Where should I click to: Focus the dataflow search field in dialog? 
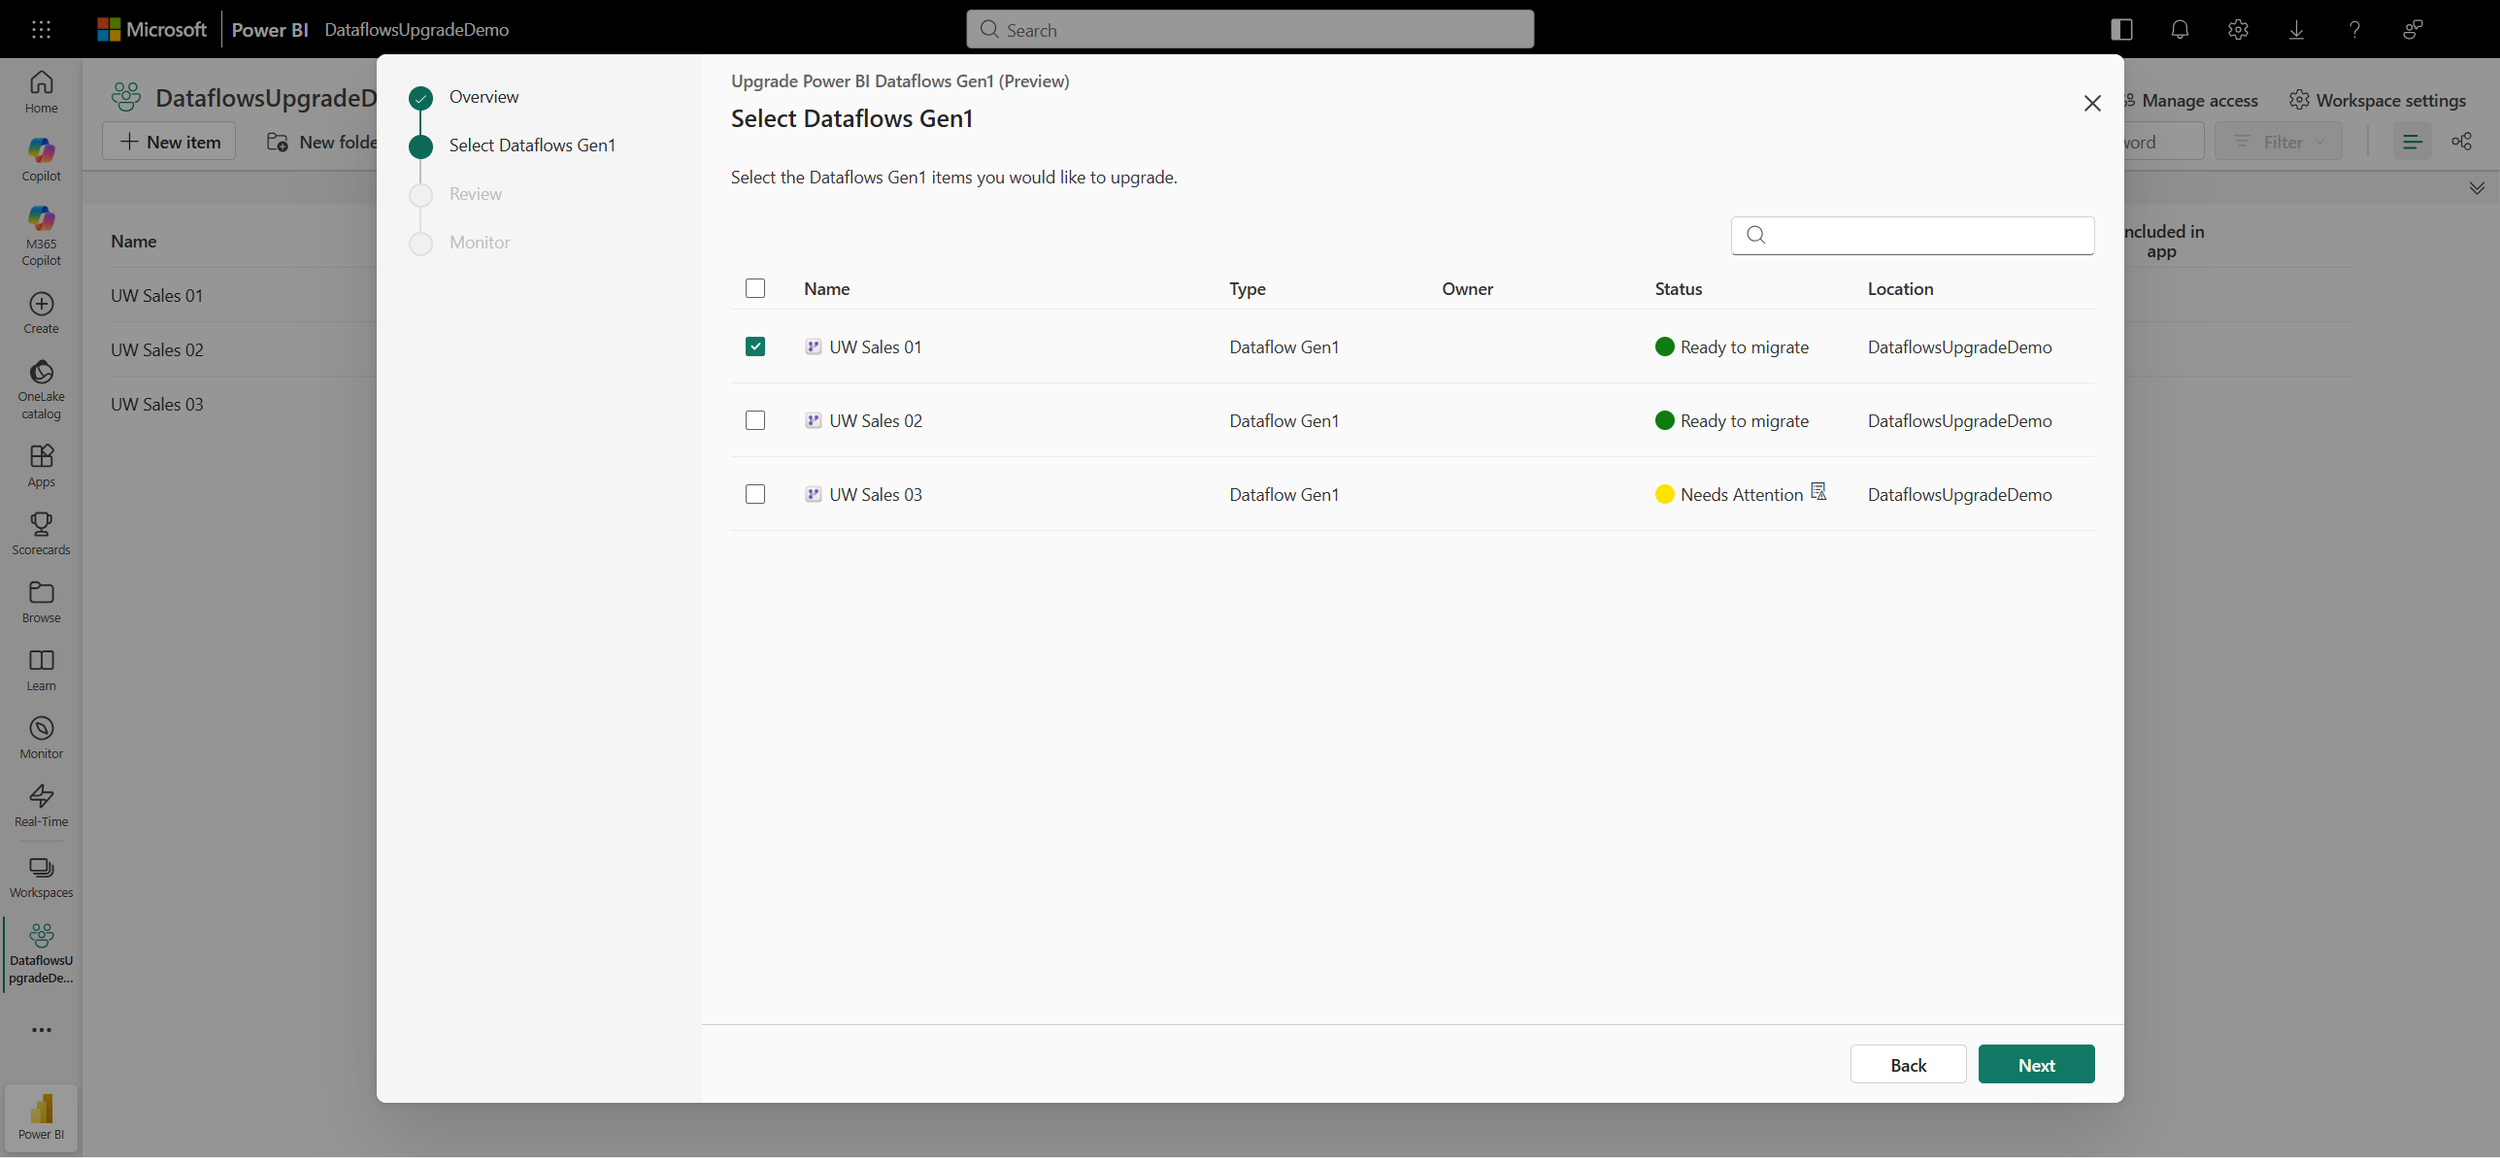click(1912, 236)
